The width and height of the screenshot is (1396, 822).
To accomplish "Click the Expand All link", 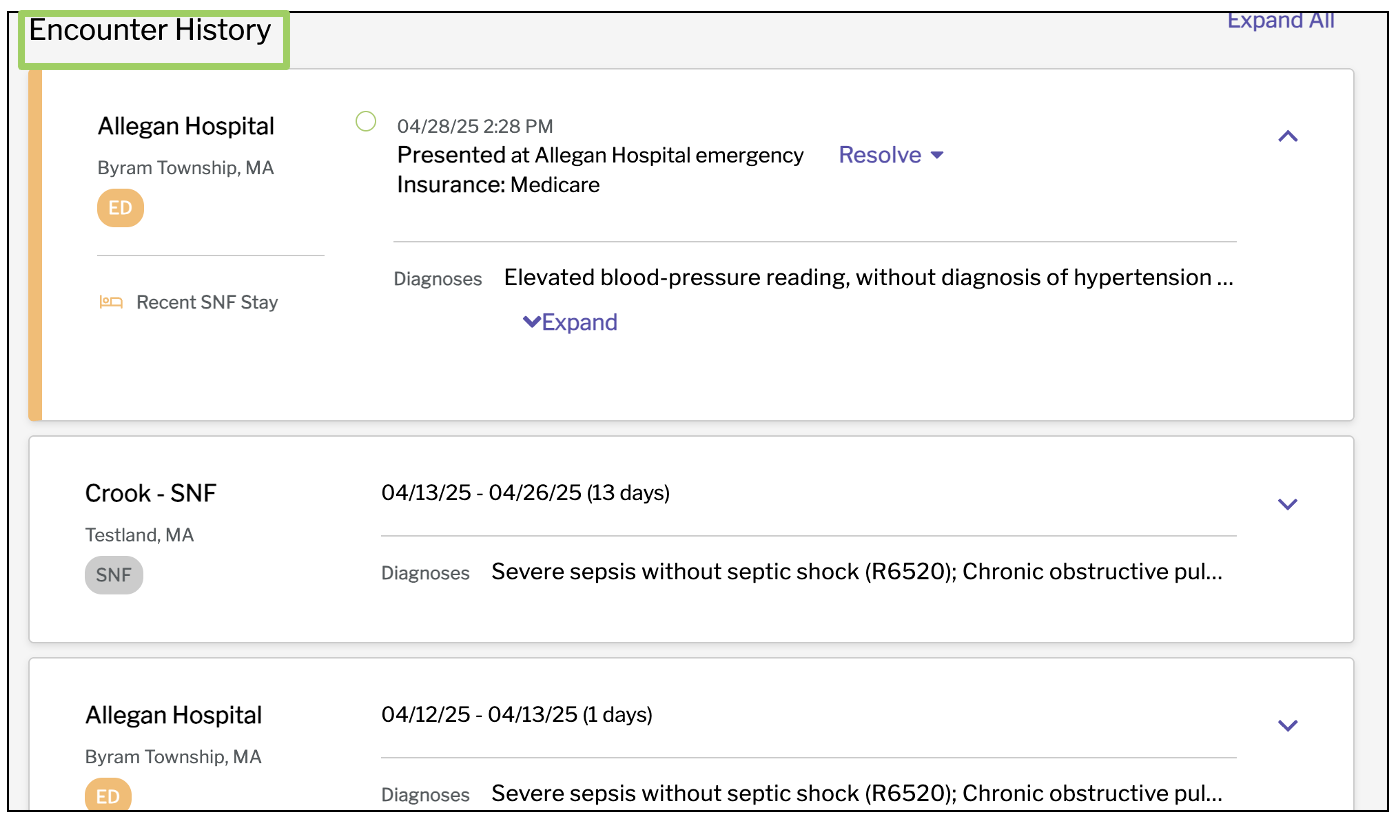I will [x=1281, y=21].
